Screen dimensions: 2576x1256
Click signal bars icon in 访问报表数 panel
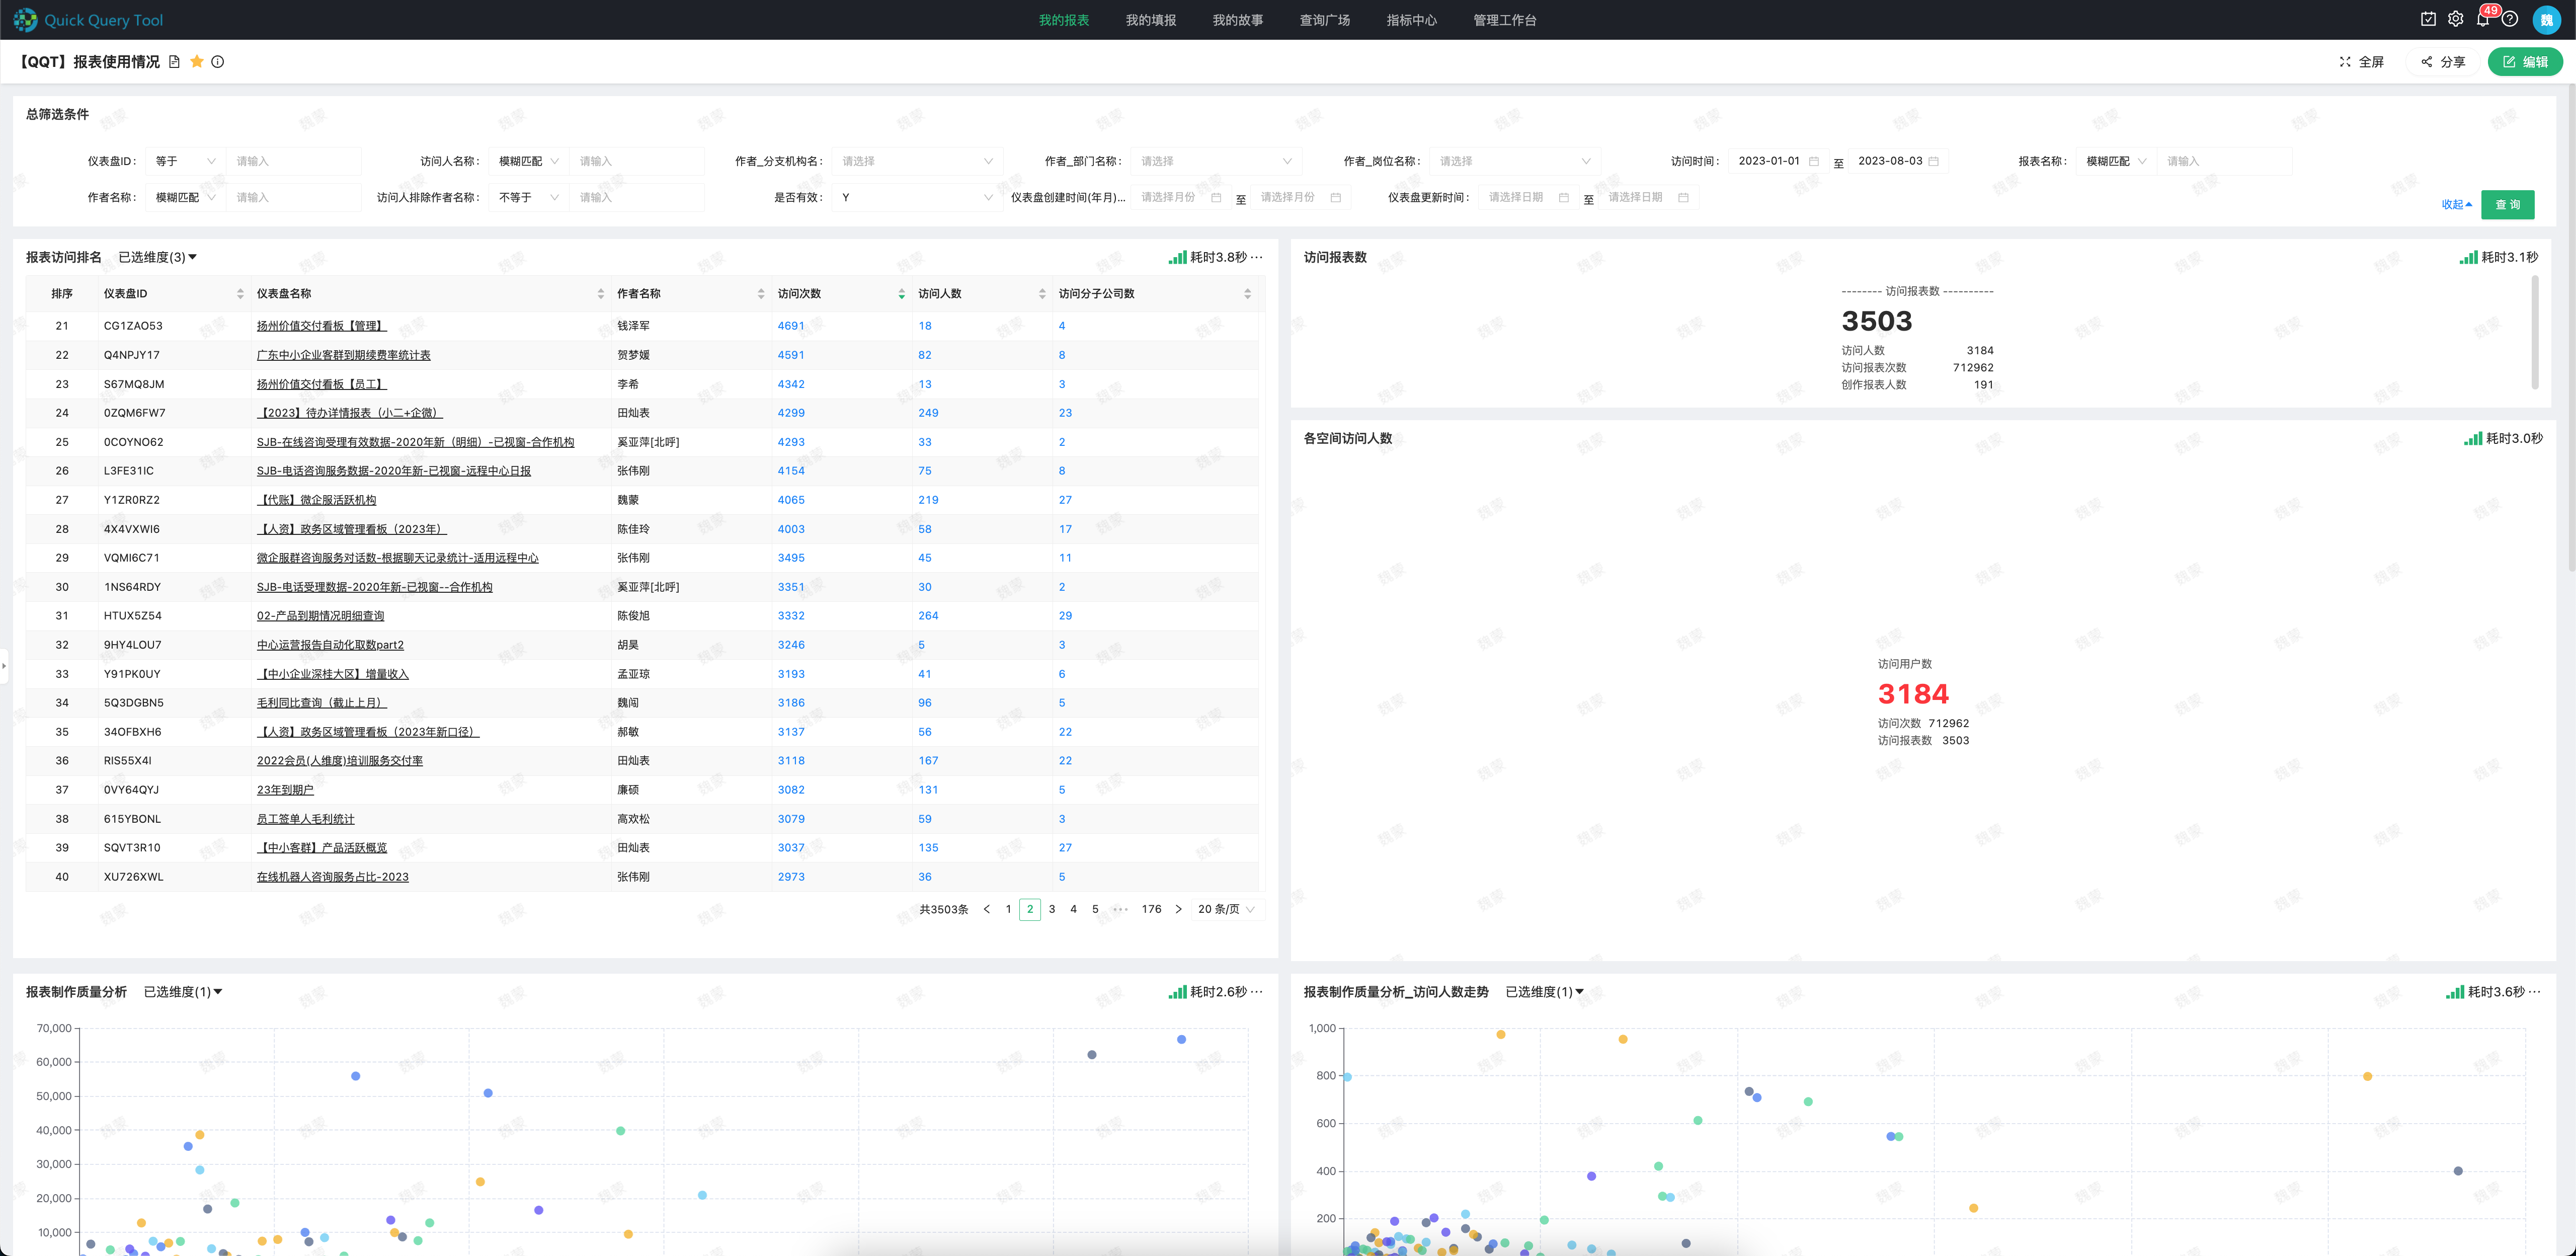click(x=2468, y=257)
